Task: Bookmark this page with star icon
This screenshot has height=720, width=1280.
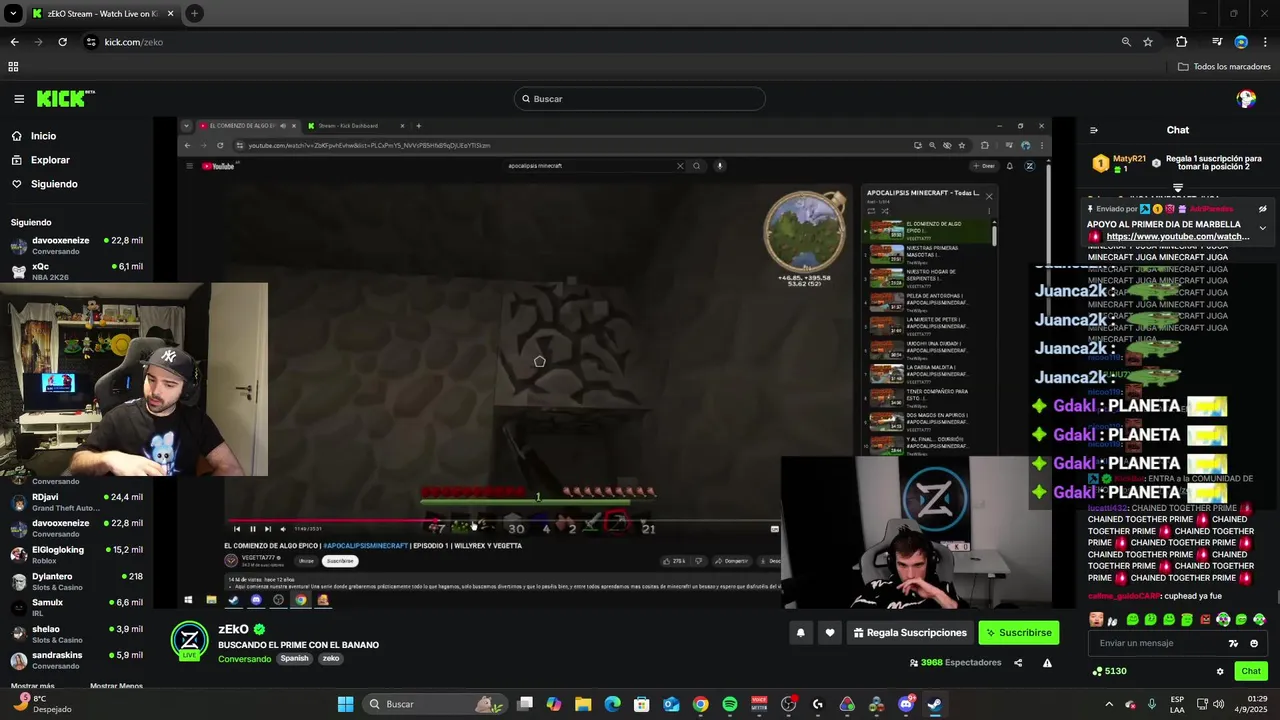Action: (x=1148, y=42)
